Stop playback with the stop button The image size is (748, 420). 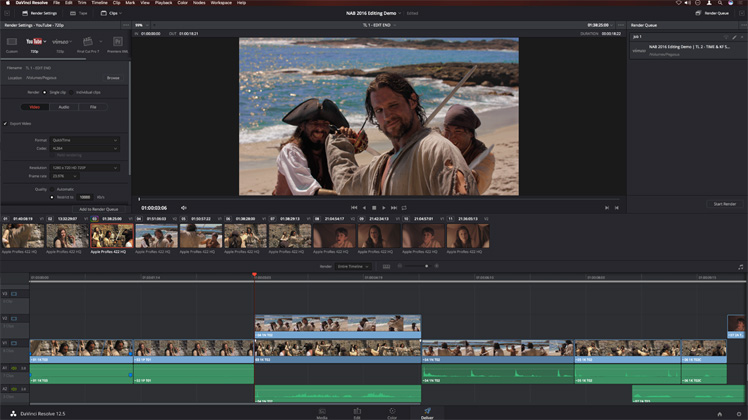pyautogui.click(x=374, y=208)
